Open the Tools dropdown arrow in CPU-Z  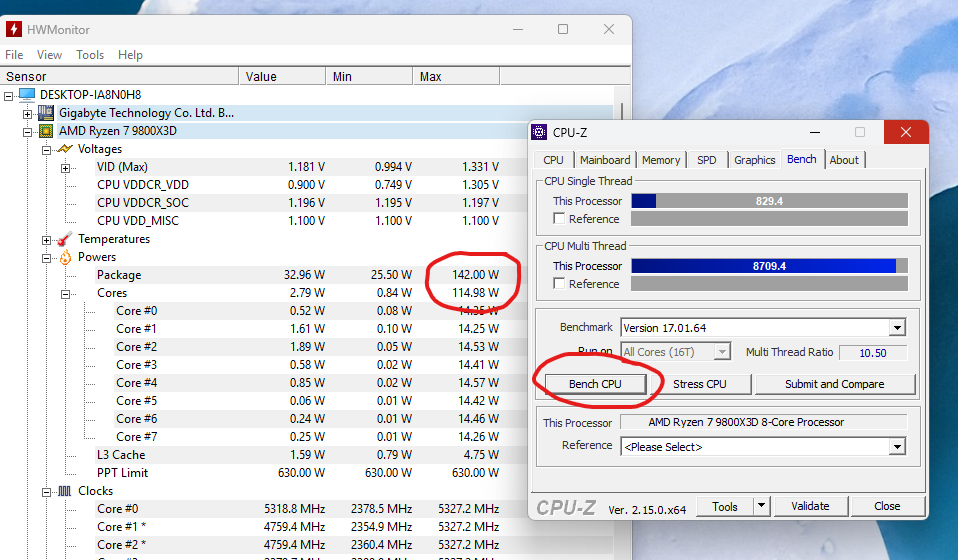pos(761,506)
